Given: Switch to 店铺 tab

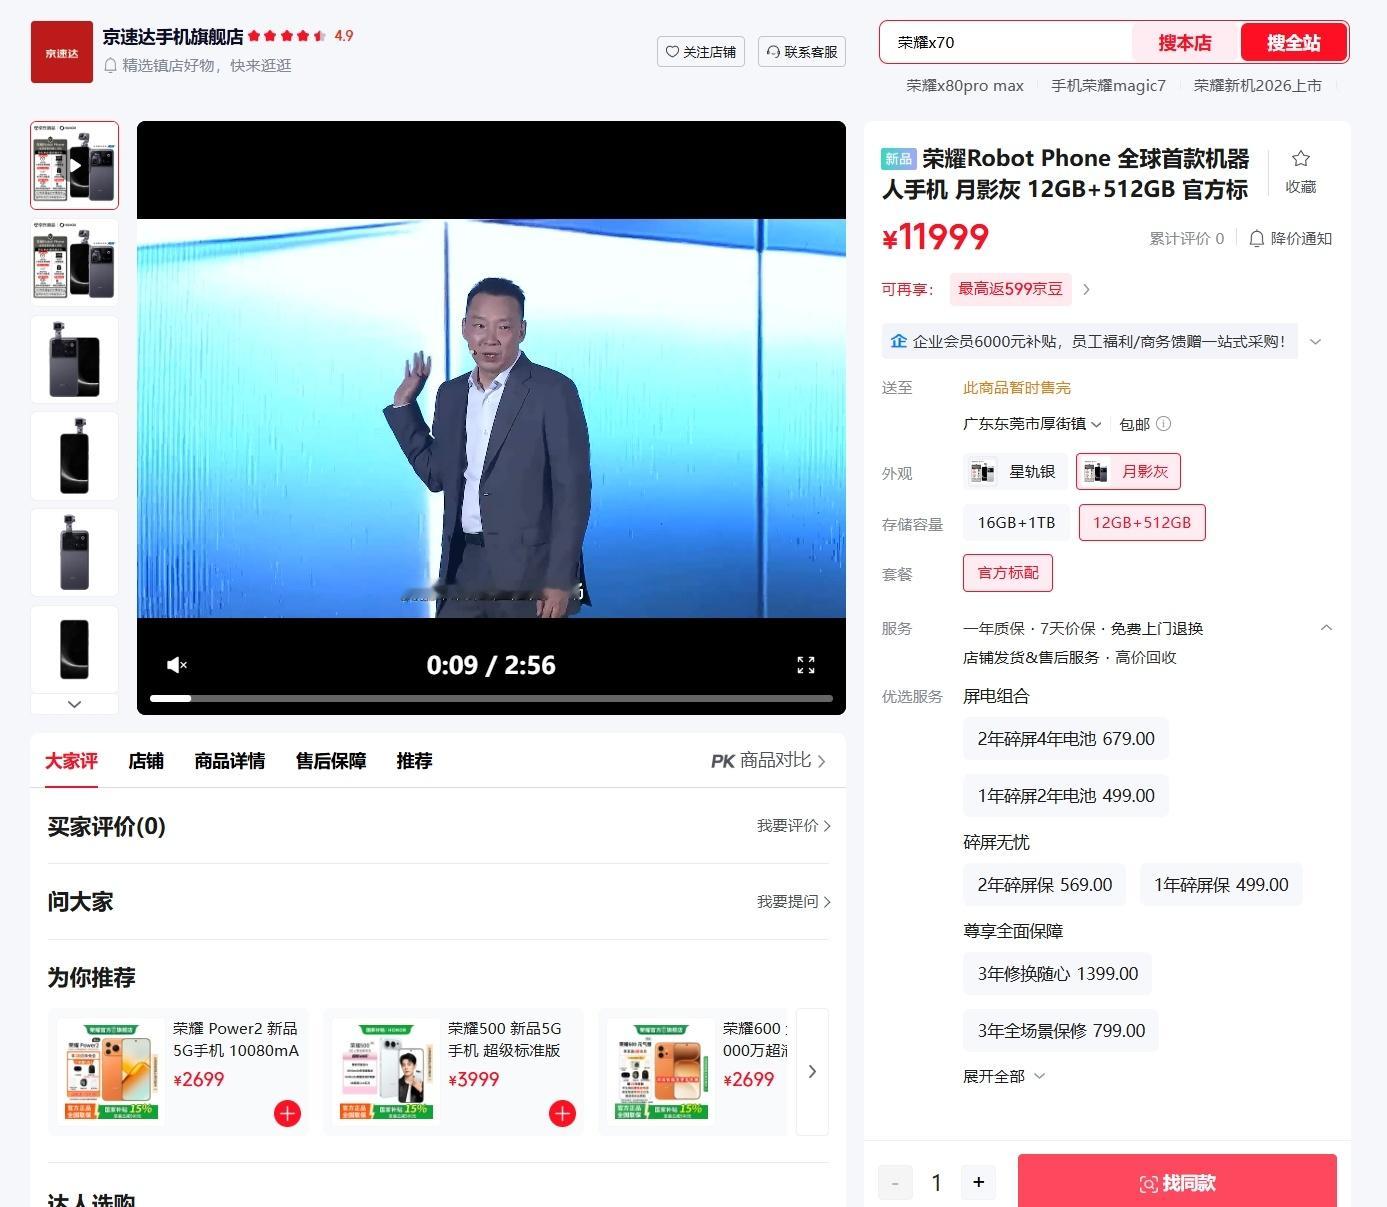Looking at the screenshot, I should tap(146, 761).
